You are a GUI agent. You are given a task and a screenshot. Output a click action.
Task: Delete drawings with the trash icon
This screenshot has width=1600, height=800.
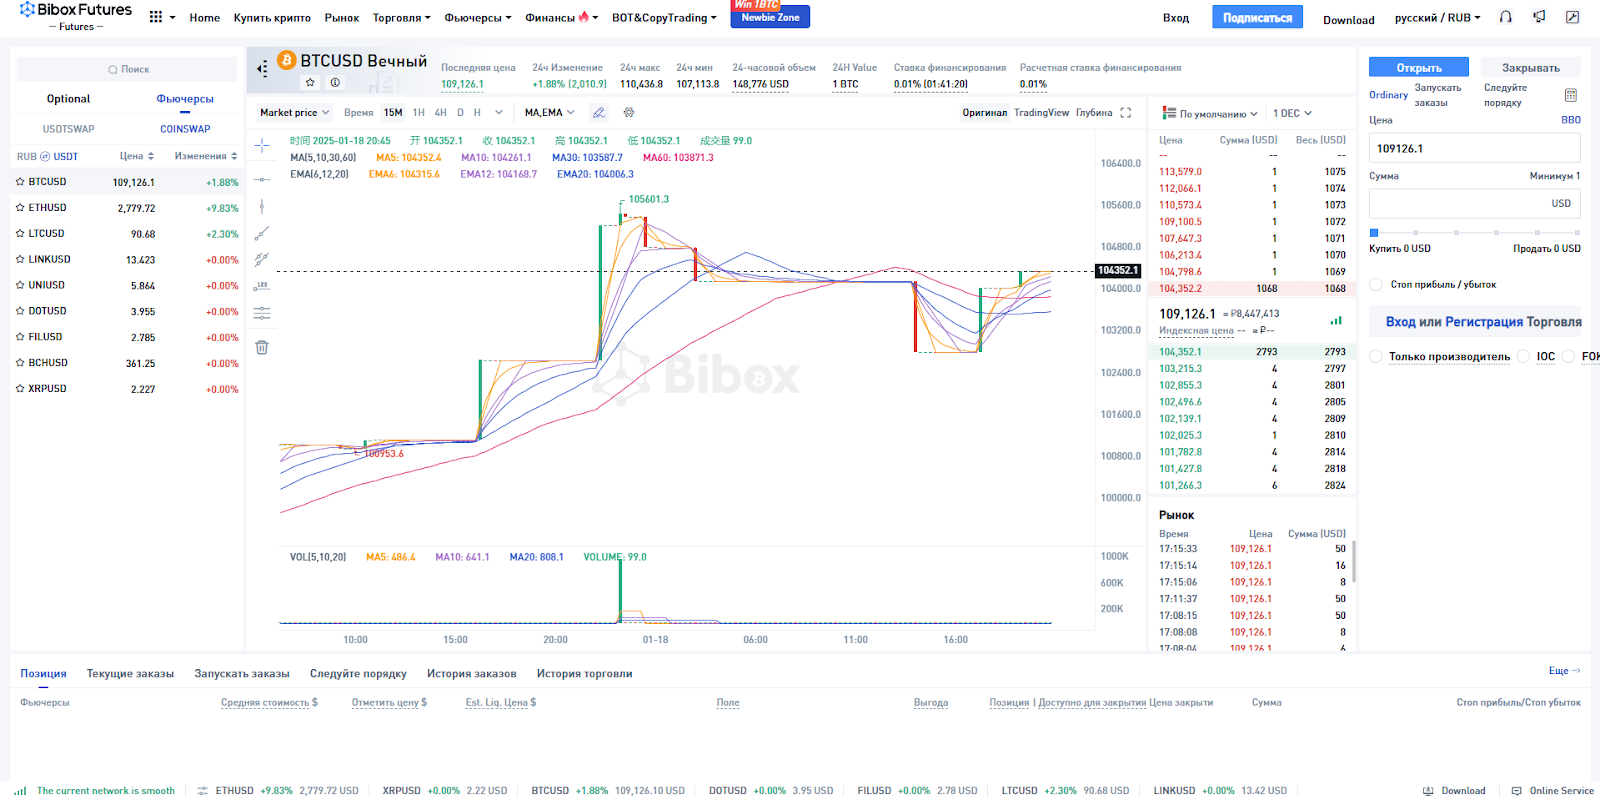point(262,348)
